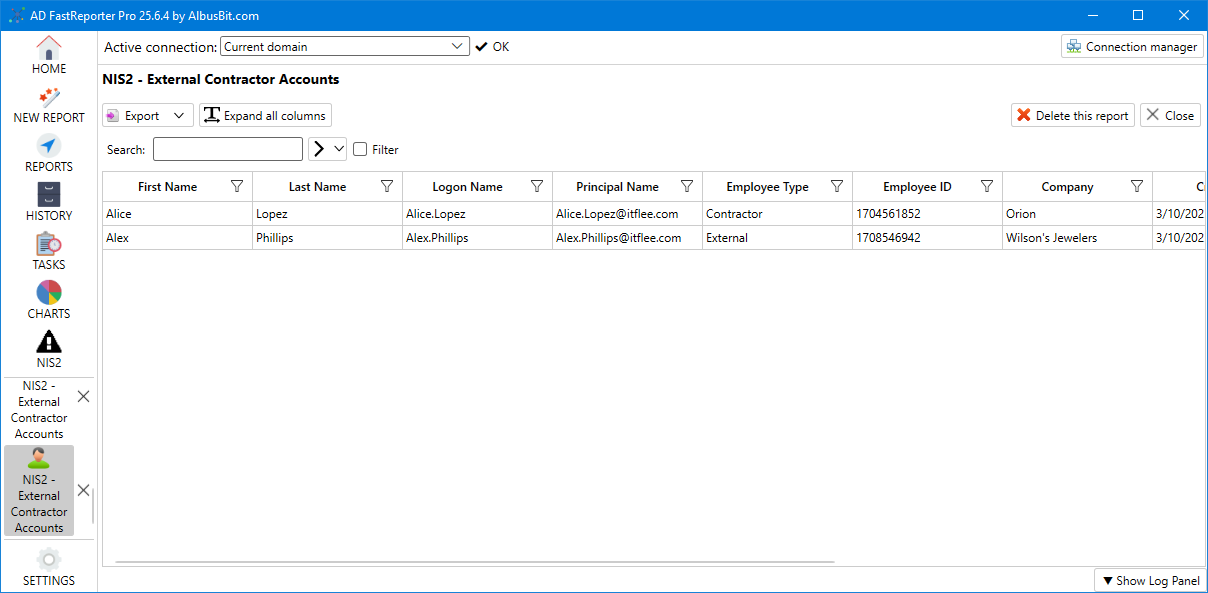Select employee ID 1708546942

coord(927,238)
